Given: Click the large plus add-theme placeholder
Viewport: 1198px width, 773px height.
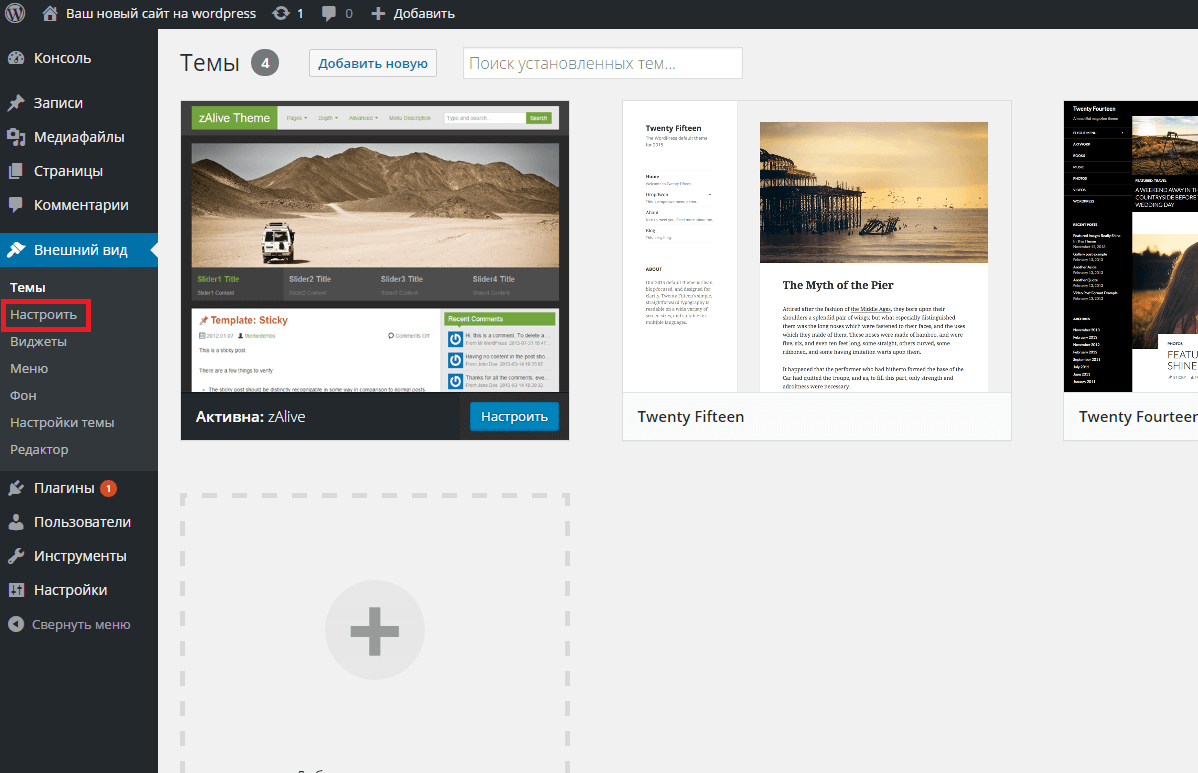Looking at the screenshot, I should point(375,631).
